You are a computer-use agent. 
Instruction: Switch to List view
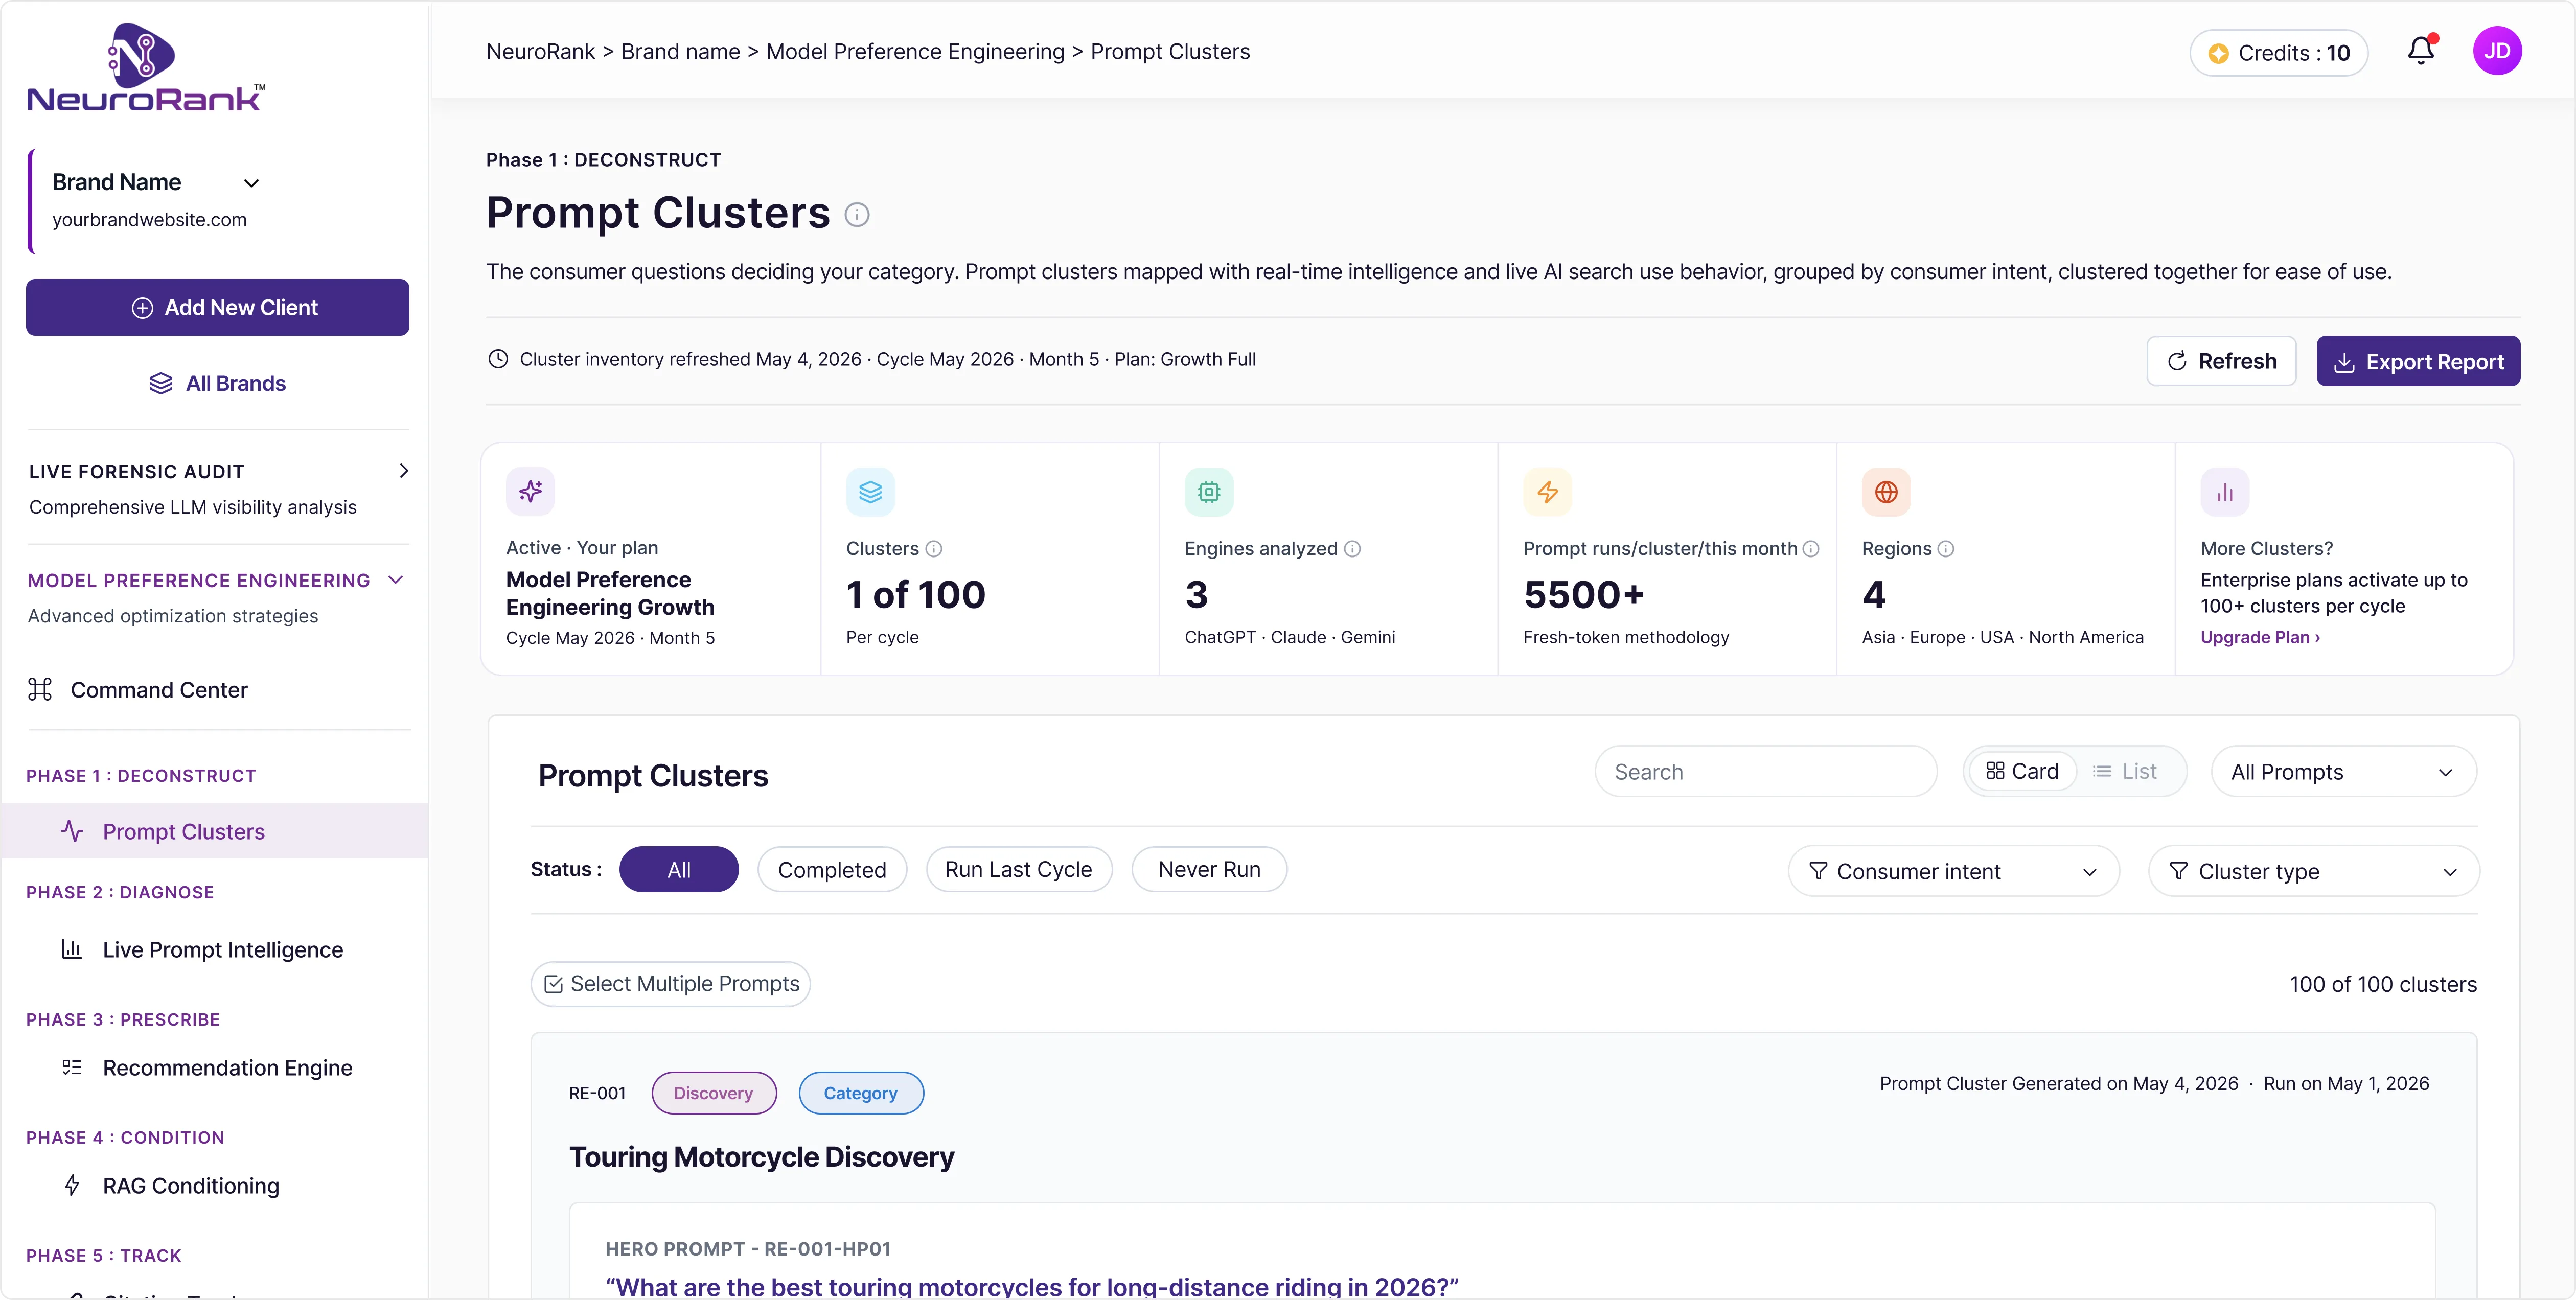coord(2126,771)
